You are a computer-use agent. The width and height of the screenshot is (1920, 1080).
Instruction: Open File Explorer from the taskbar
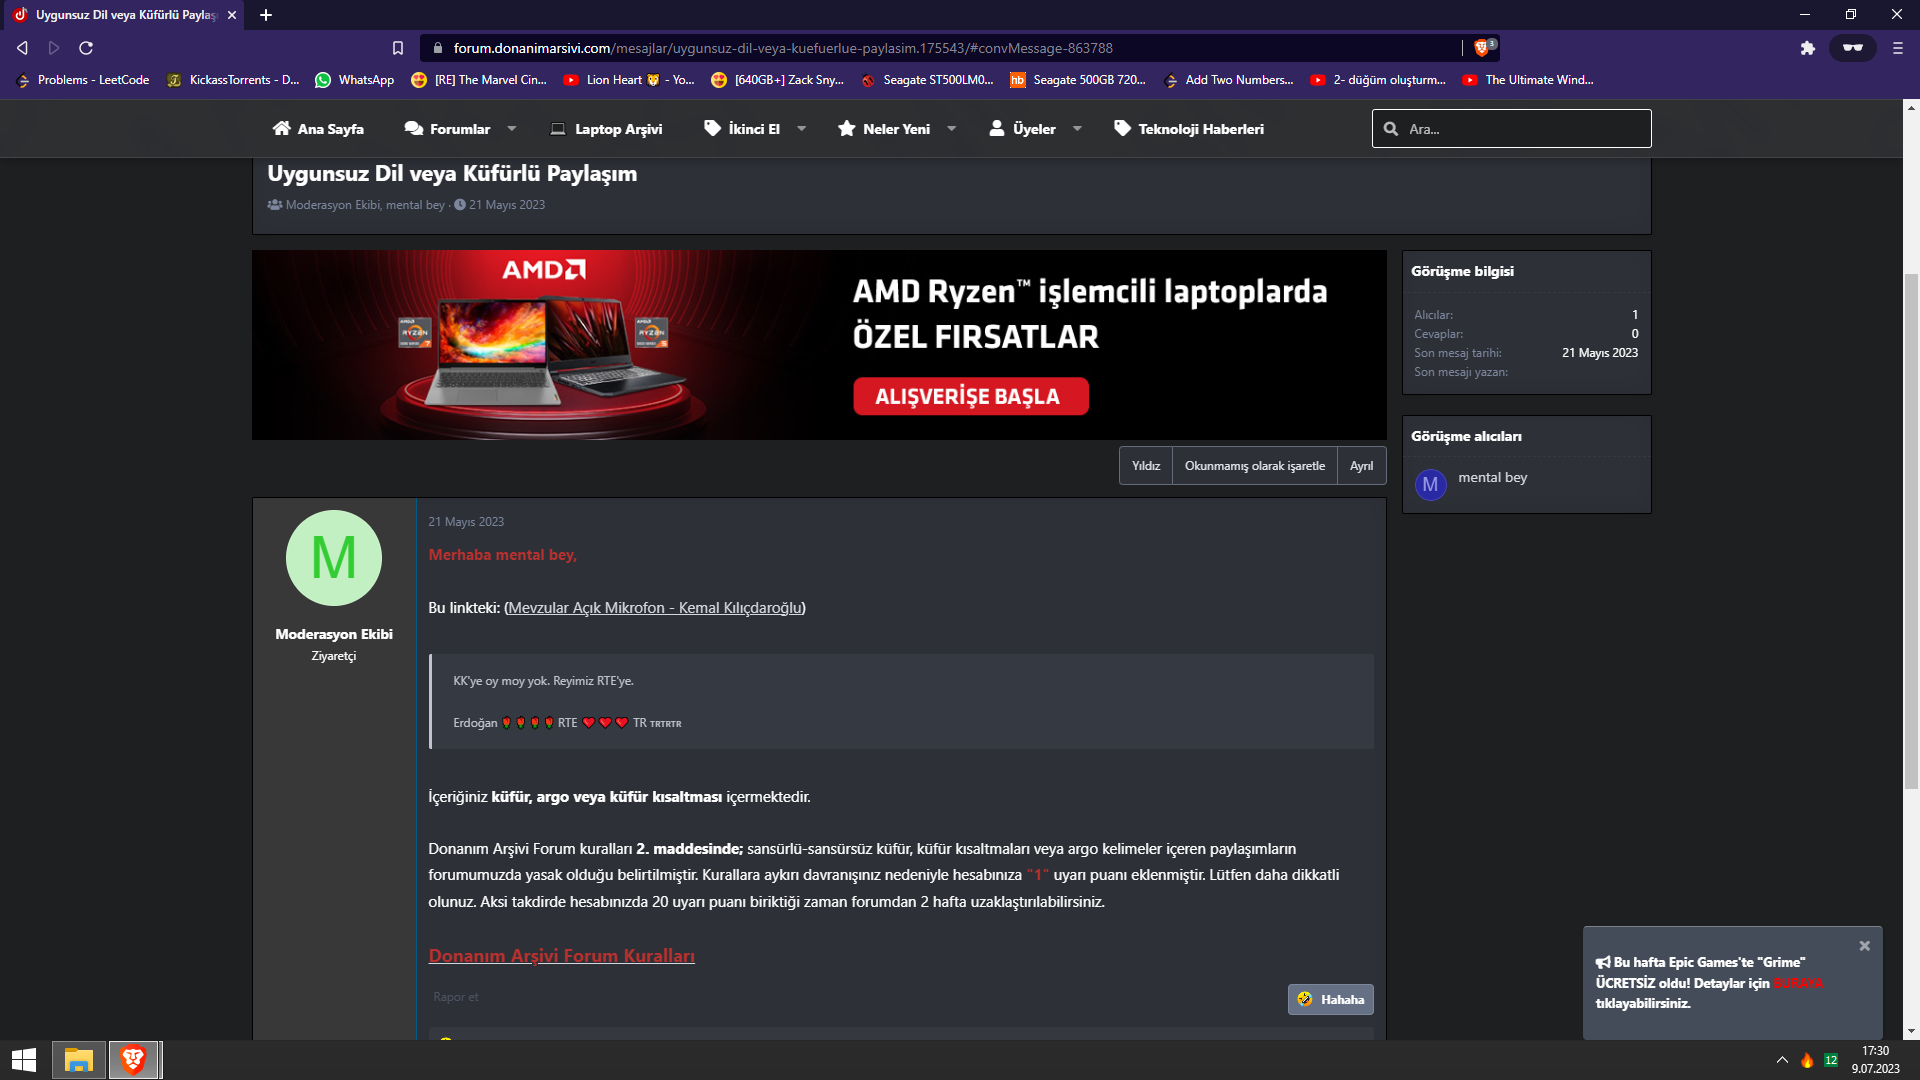78,1060
